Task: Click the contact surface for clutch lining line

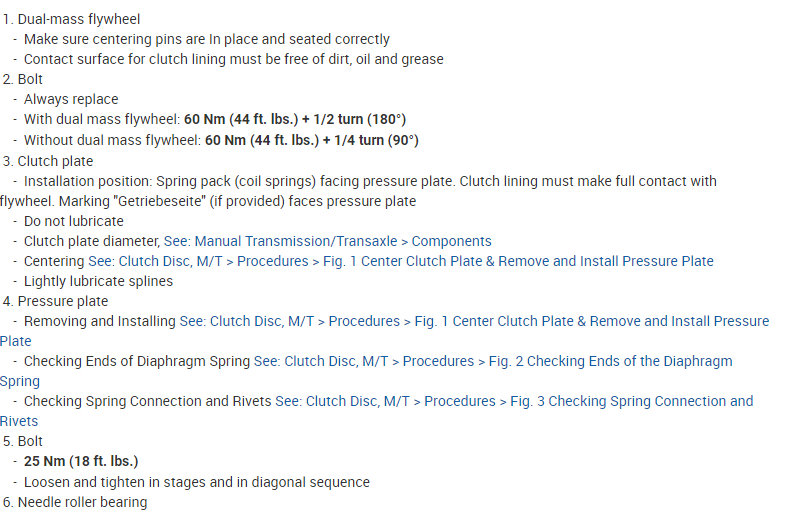Action: tap(233, 59)
